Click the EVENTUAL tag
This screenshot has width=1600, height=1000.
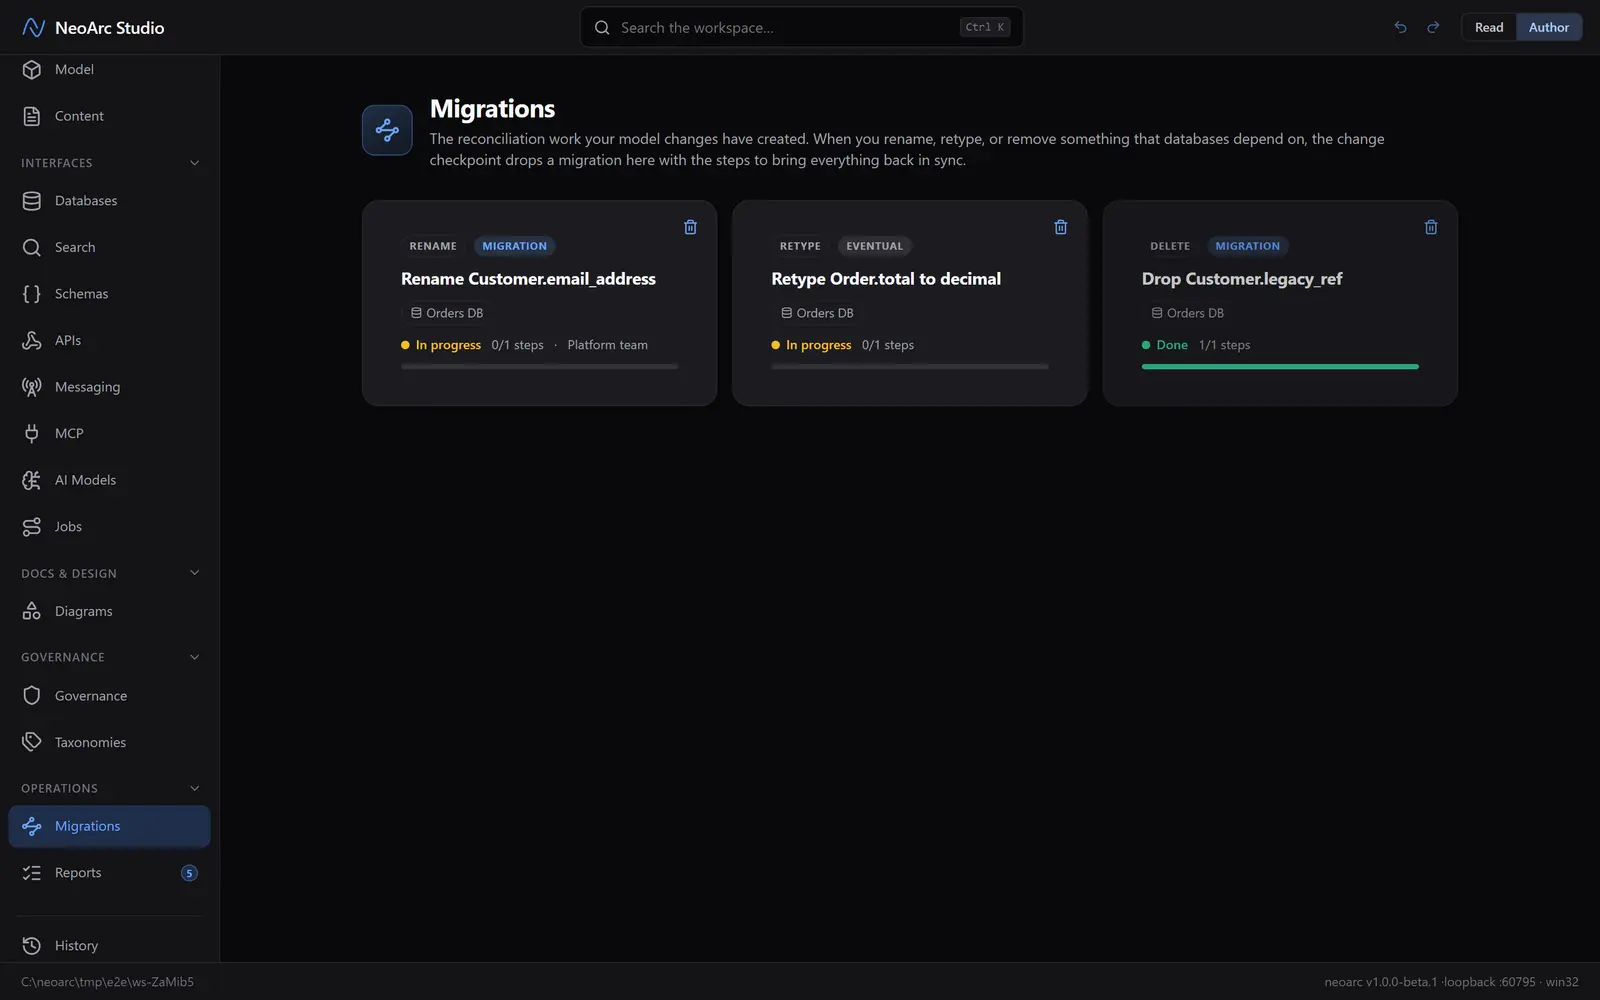point(874,246)
